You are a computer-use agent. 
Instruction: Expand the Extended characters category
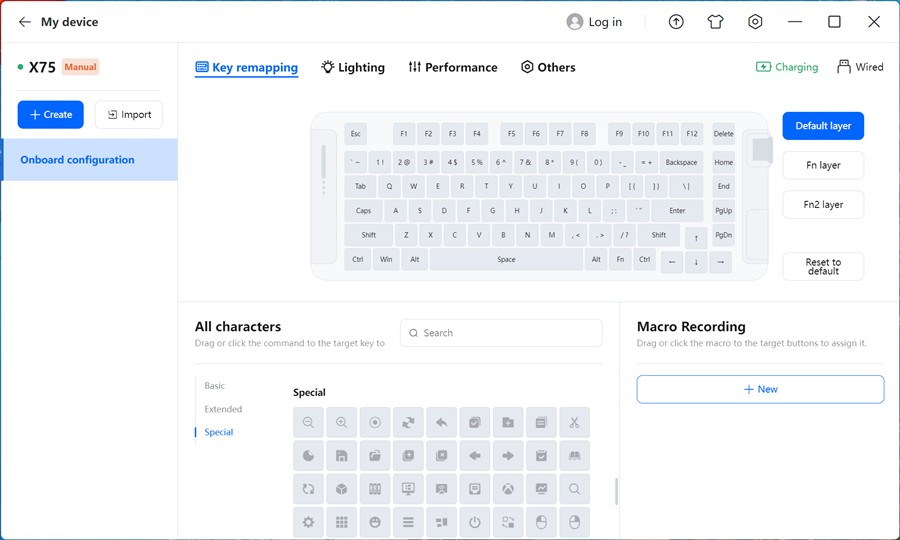pyautogui.click(x=223, y=409)
